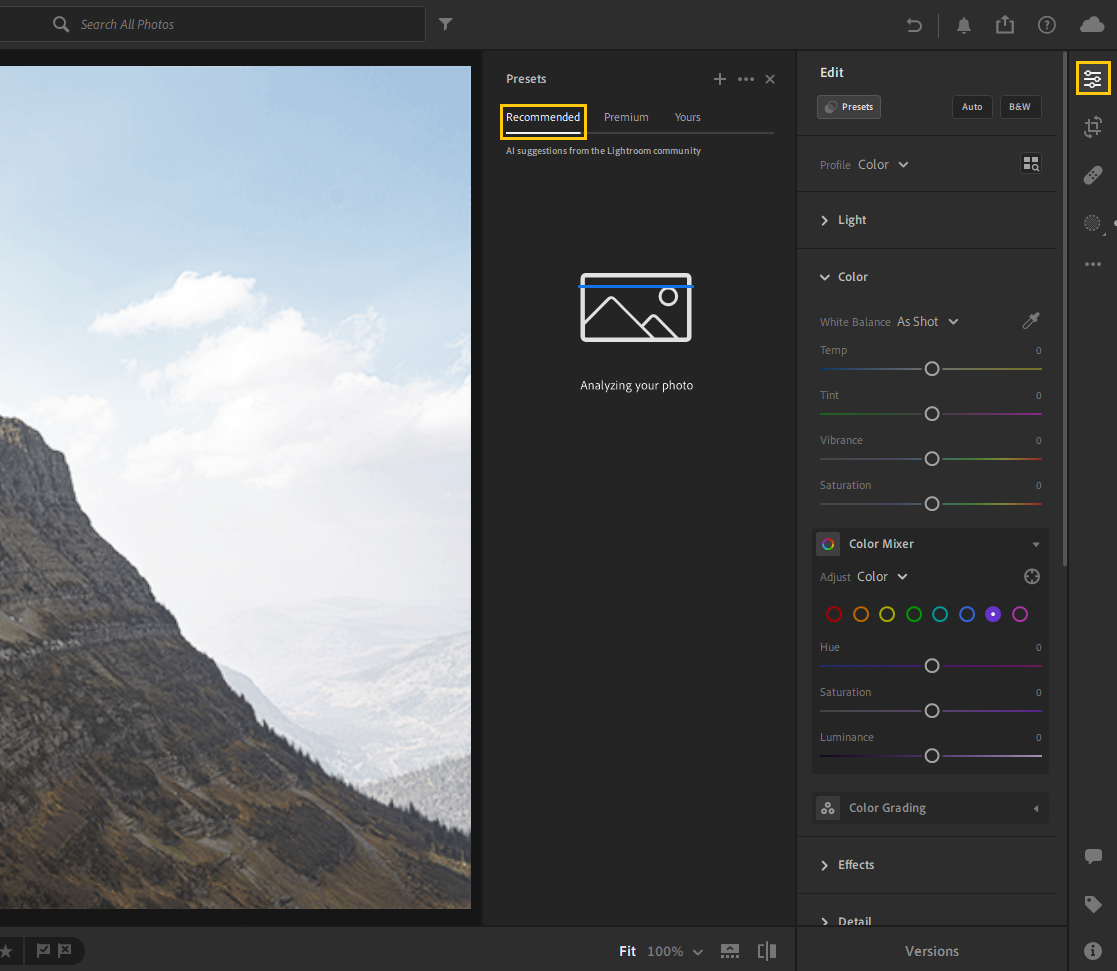
Task: Open the Profile browser grid icon
Action: click(1031, 164)
